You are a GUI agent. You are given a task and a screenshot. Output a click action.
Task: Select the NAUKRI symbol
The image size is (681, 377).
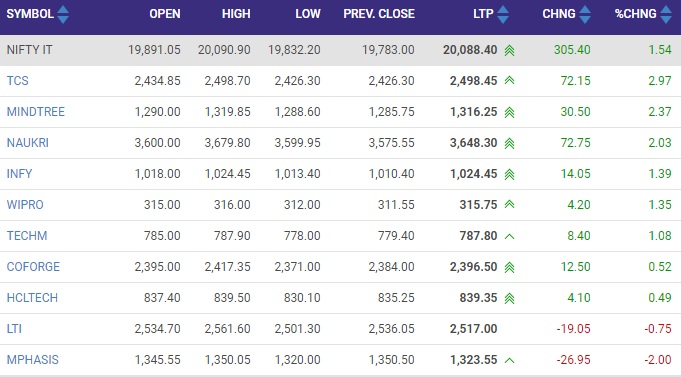(x=27, y=142)
